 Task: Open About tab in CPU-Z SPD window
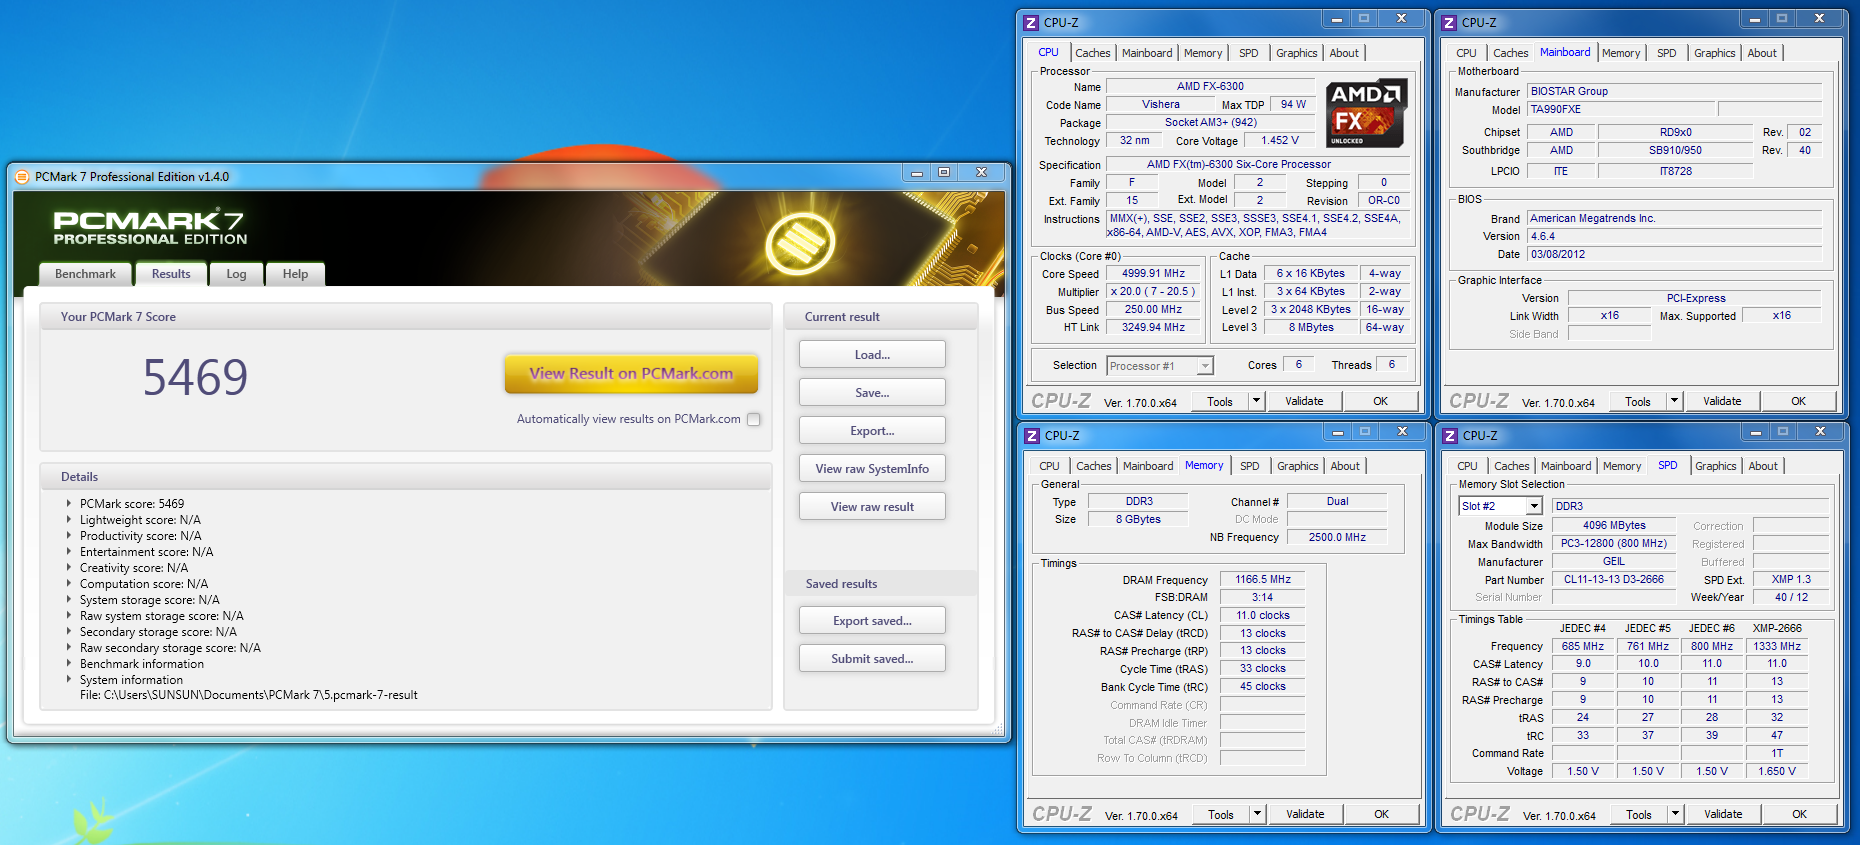(x=1763, y=466)
